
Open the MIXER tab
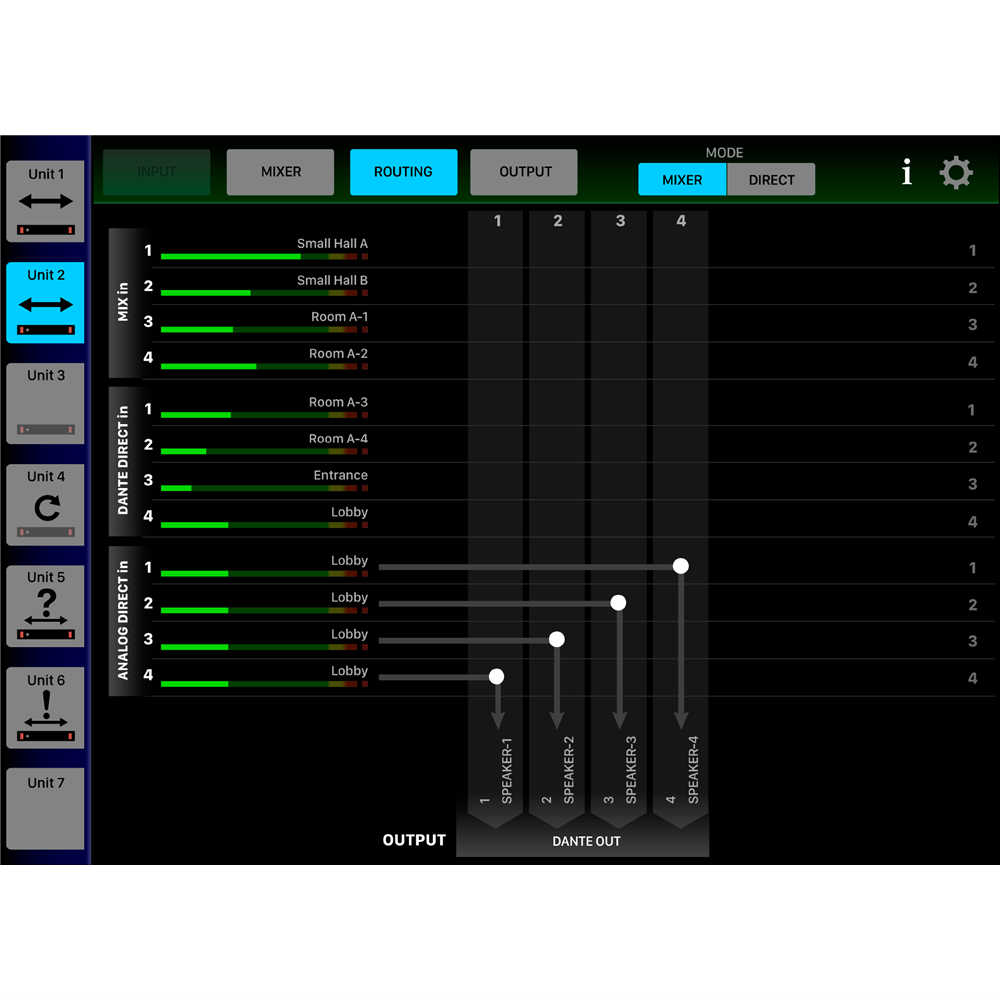tap(281, 172)
